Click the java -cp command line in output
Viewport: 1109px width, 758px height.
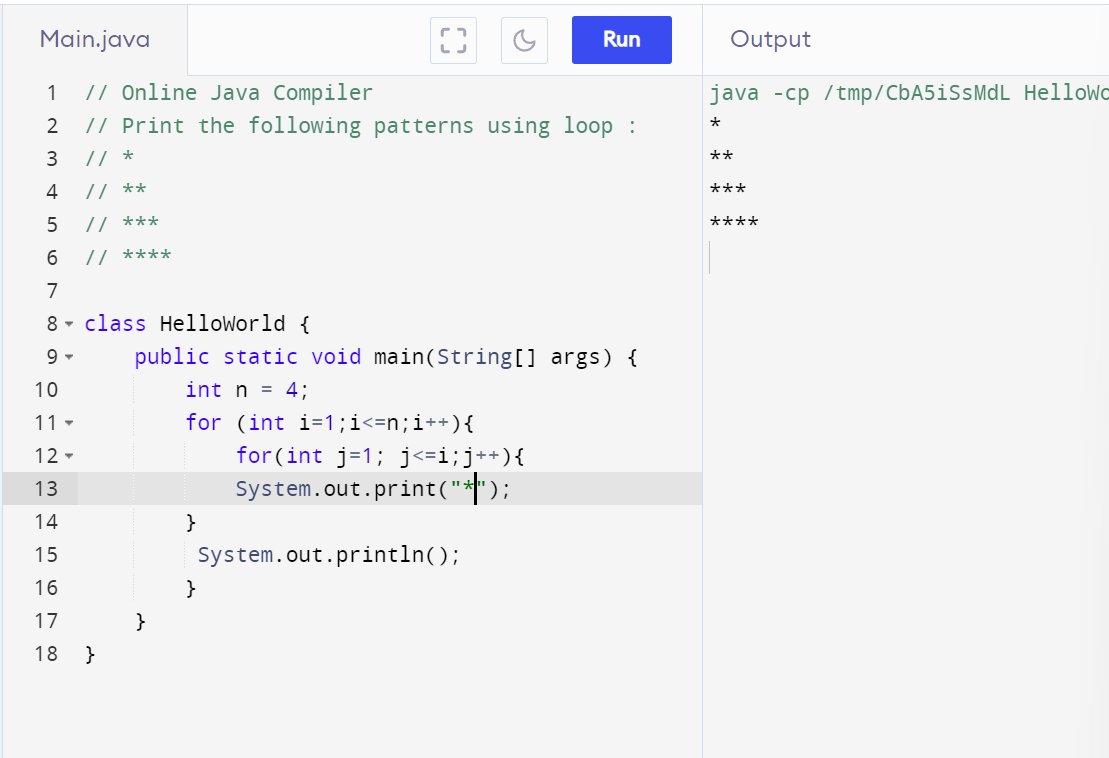click(x=909, y=93)
